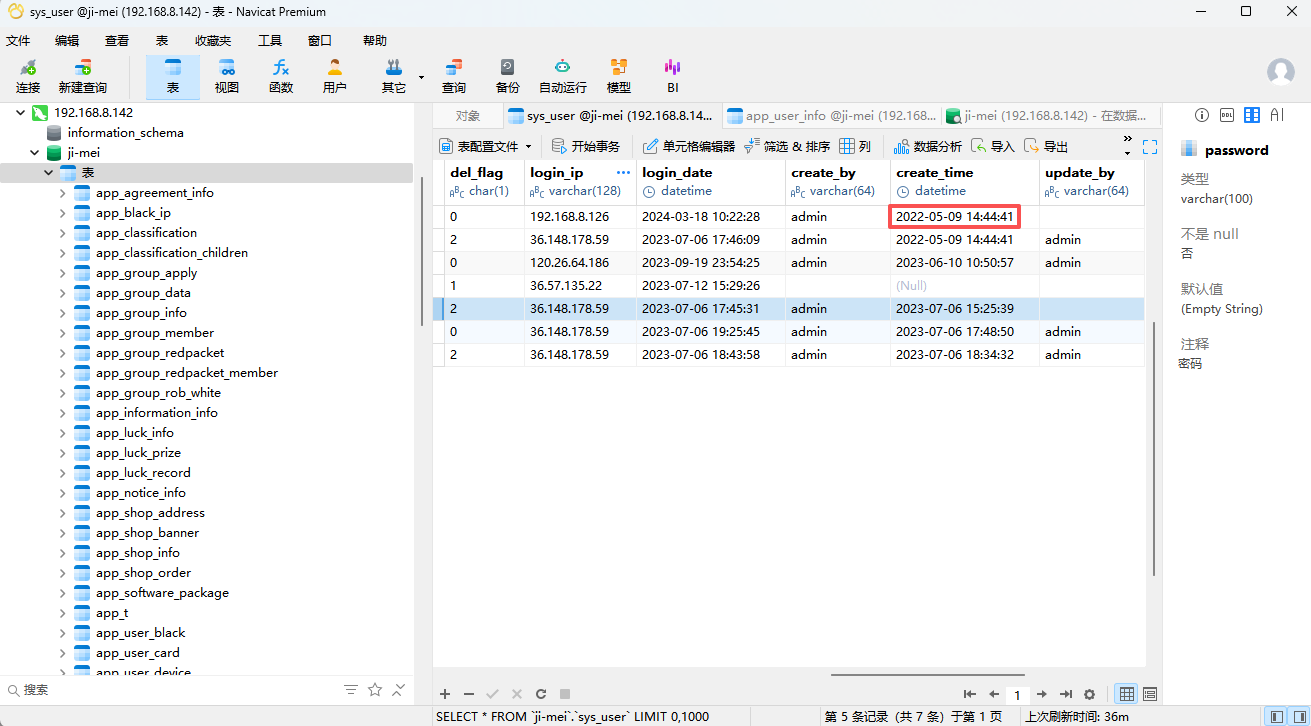Screen dimensions: 1311x726
Task: Open the paging settings gear icon
Action: [1089, 694]
